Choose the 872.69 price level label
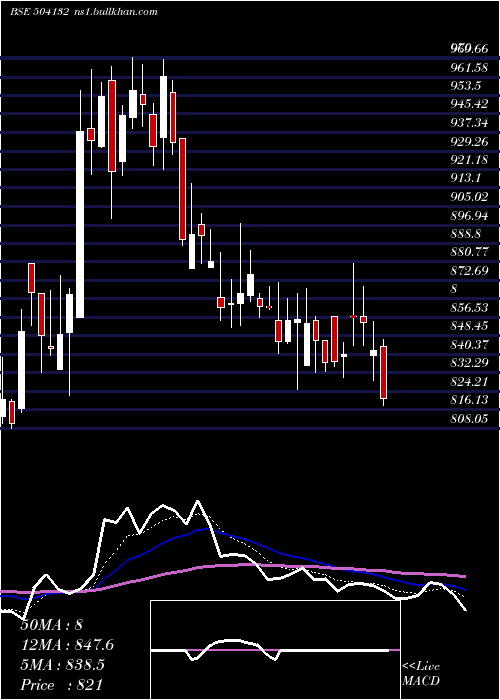The height and width of the screenshot is (700, 500). (x=469, y=271)
